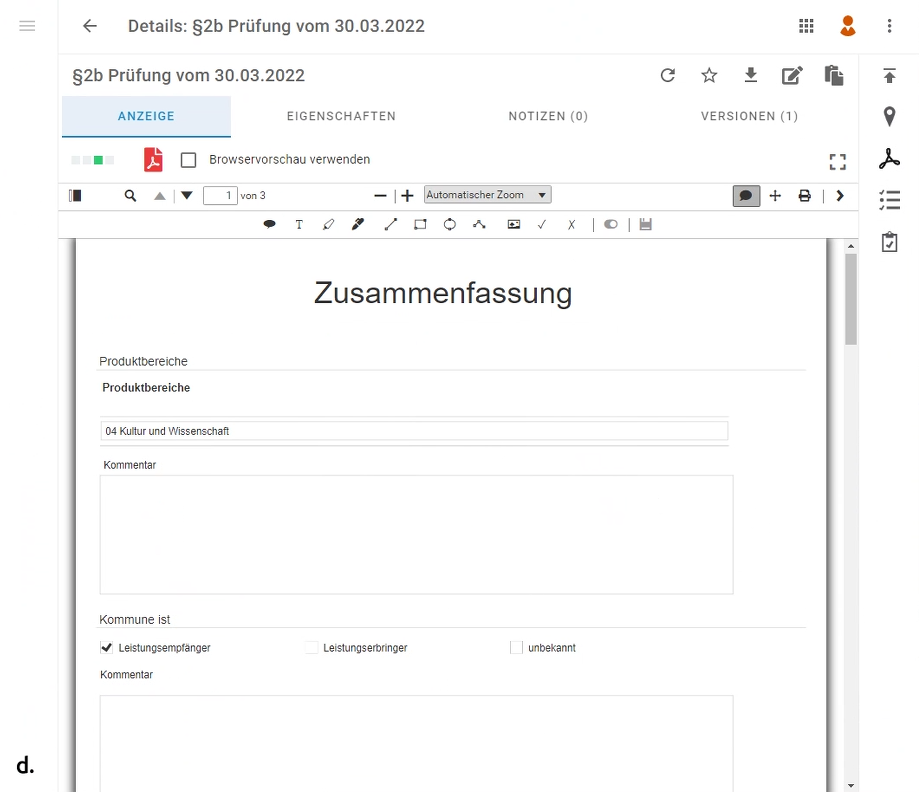Open the NOTIZEN (0) tab

(548, 116)
